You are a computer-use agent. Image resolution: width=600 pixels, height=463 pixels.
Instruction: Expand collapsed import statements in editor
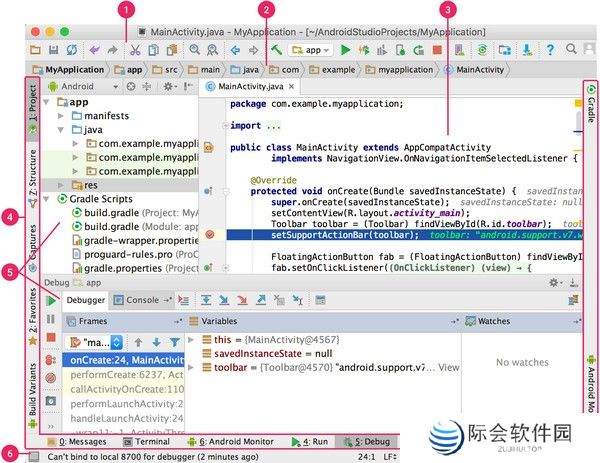pyautogui.click(x=225, y=126)
